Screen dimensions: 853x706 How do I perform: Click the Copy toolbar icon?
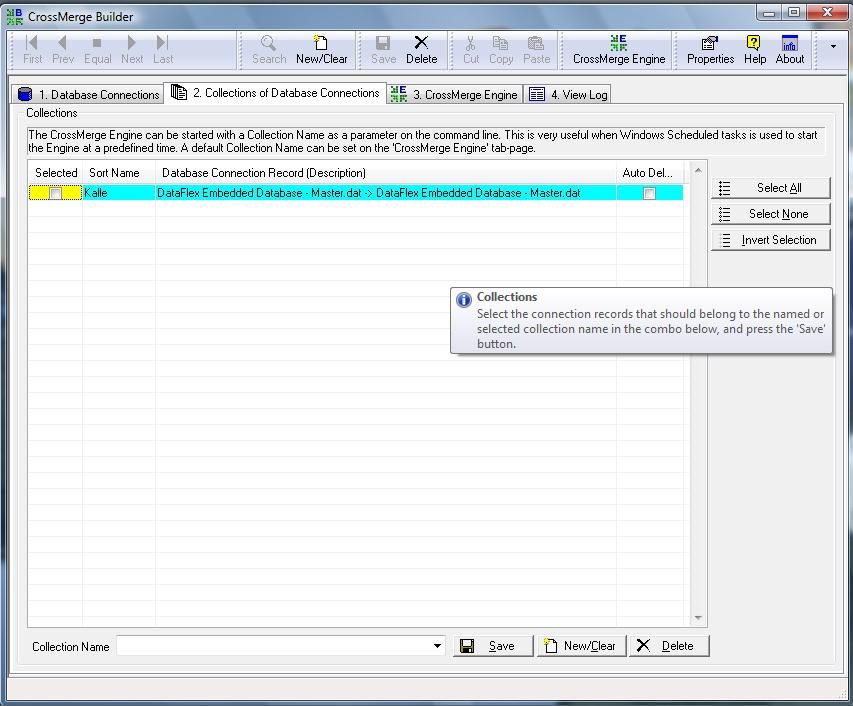pyautogui.click(x=500, y=49)
